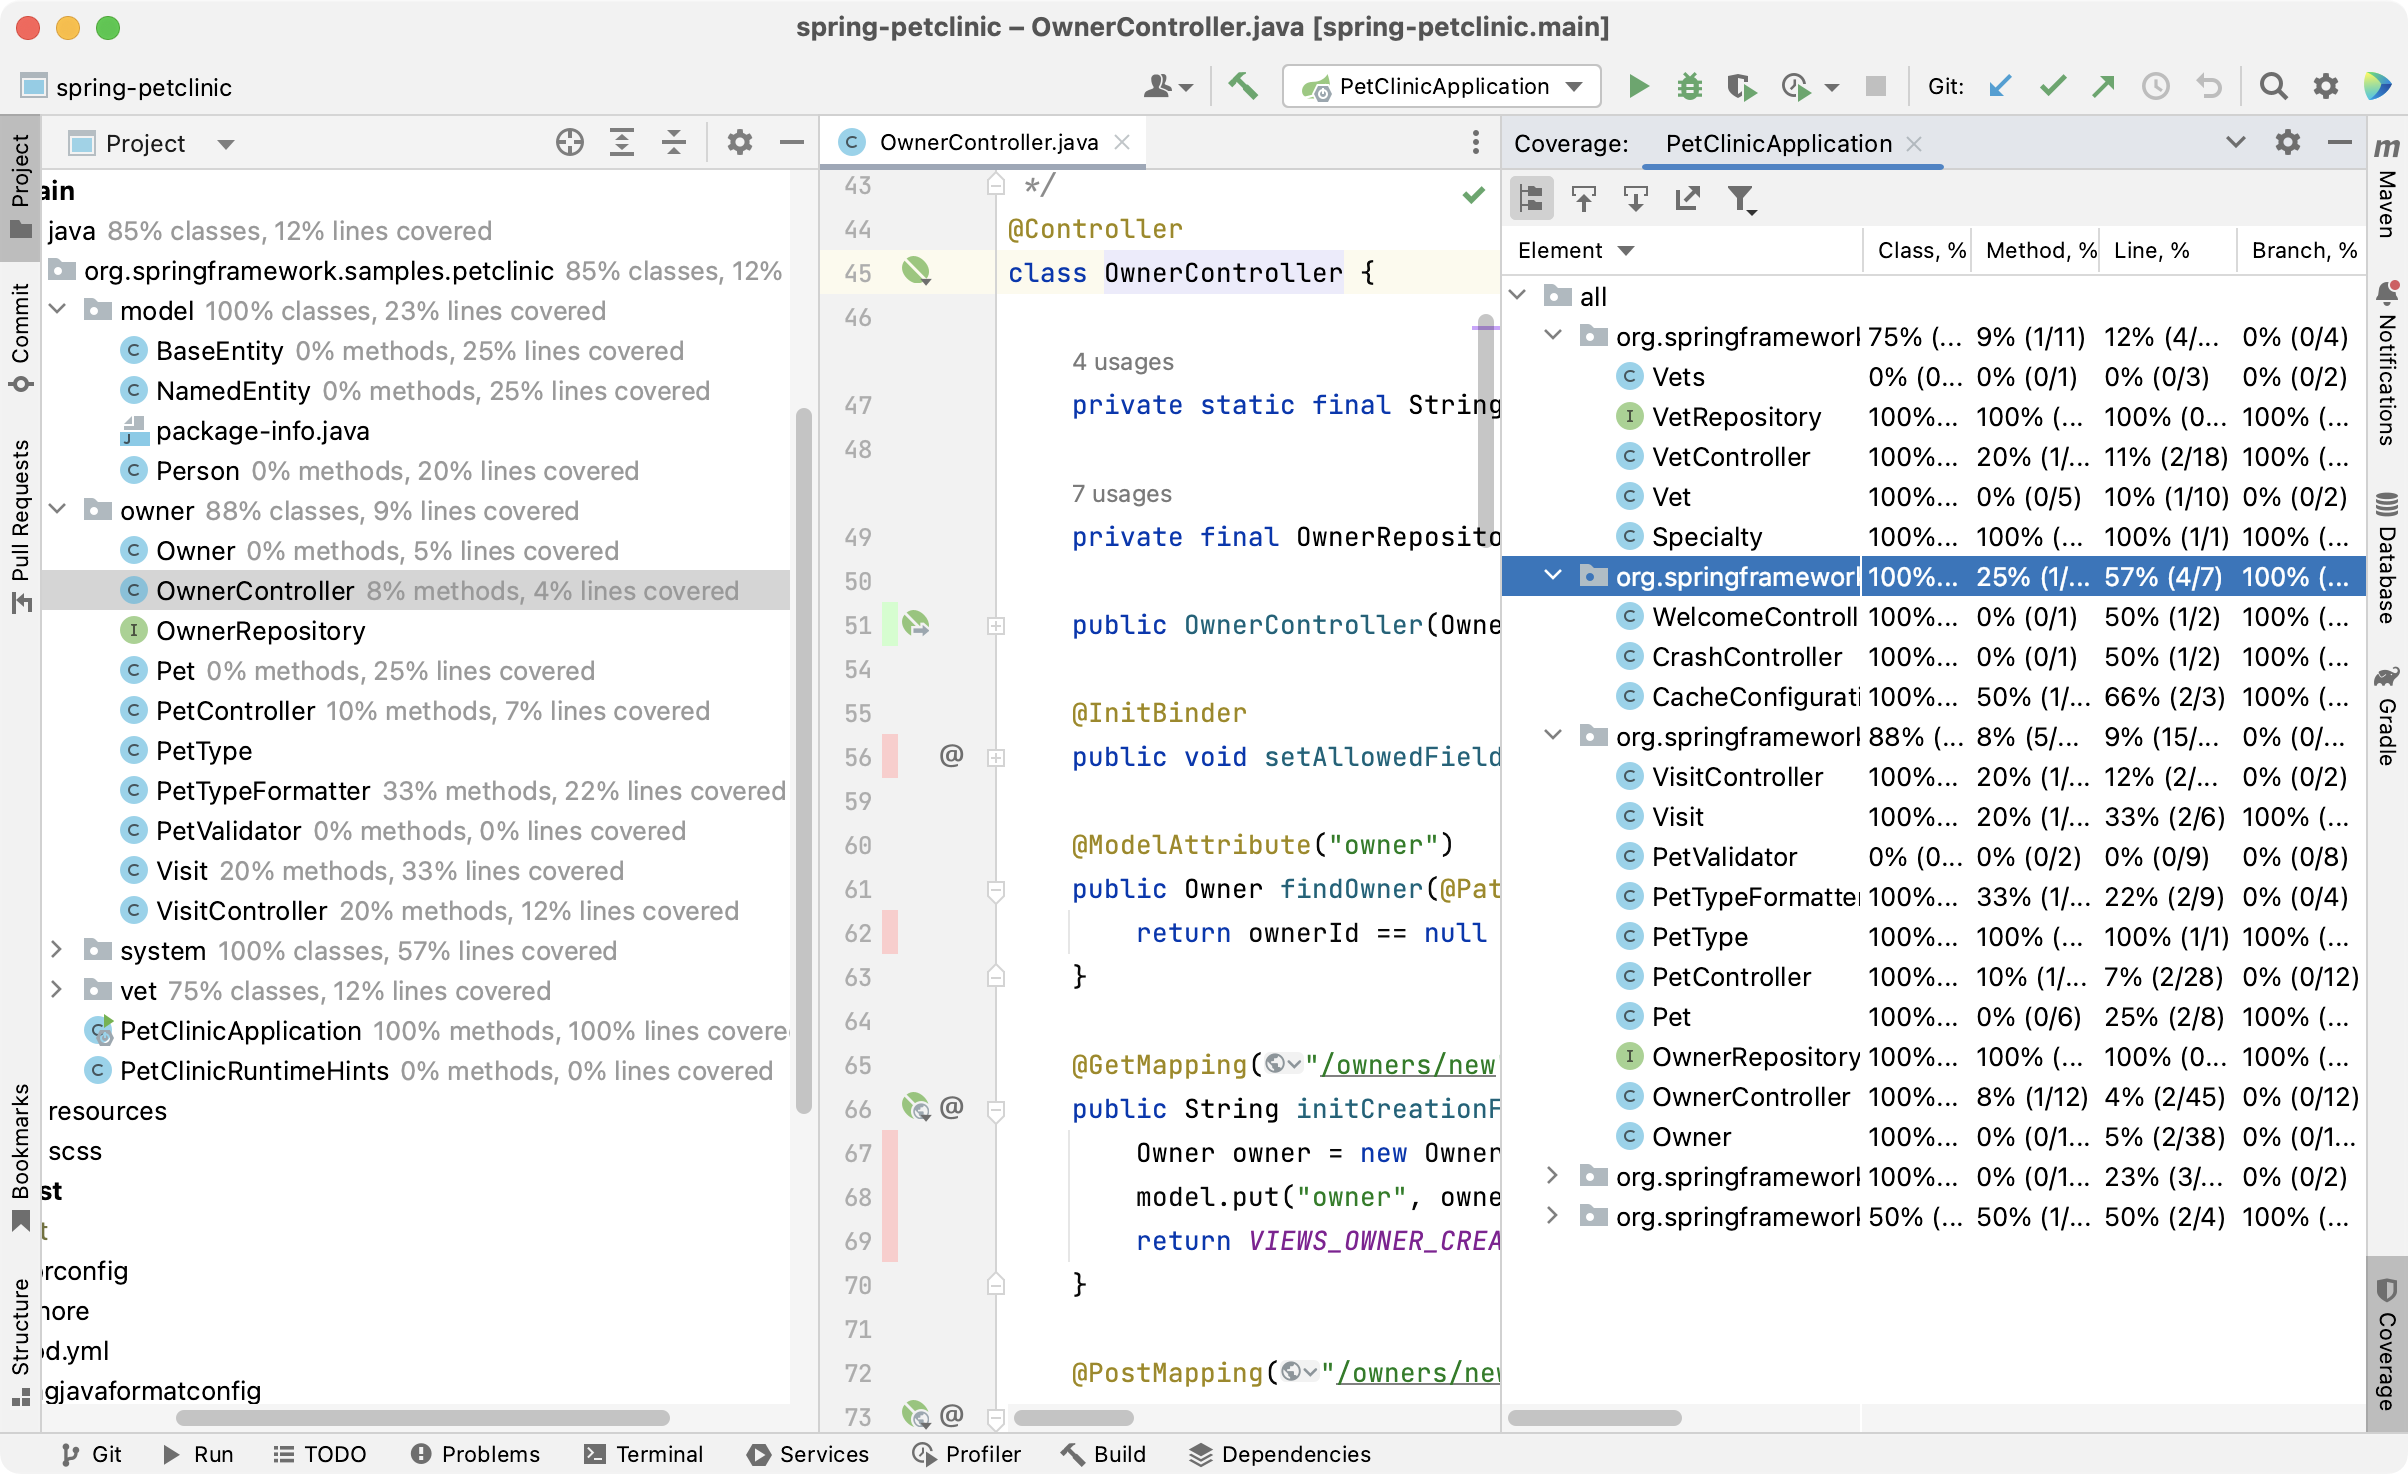Open the Profiler tool window
The image size is (2408, 1474).
pos(966,1454)
